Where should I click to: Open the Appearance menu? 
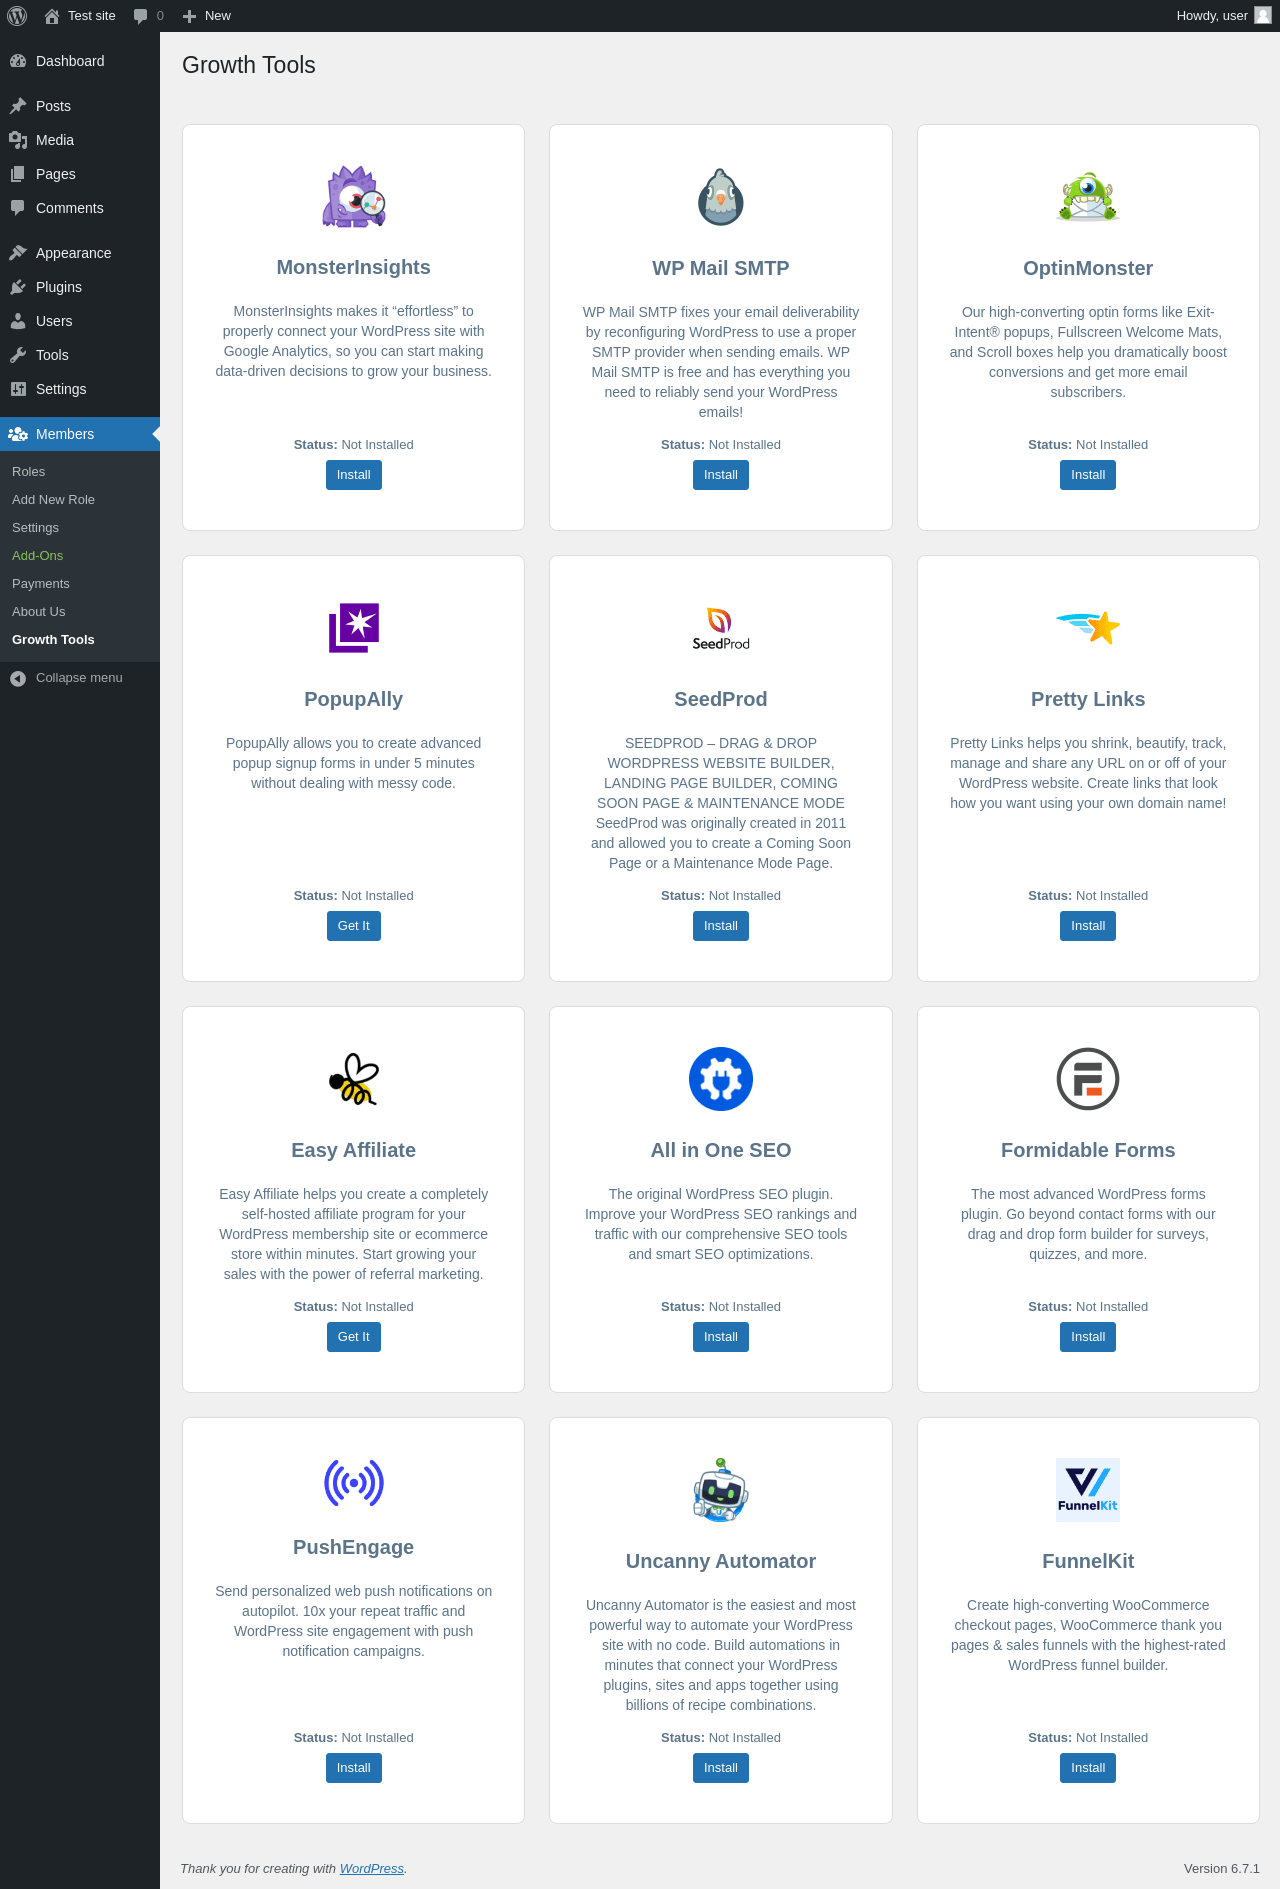pyautogui.click(x=80, y=253)
